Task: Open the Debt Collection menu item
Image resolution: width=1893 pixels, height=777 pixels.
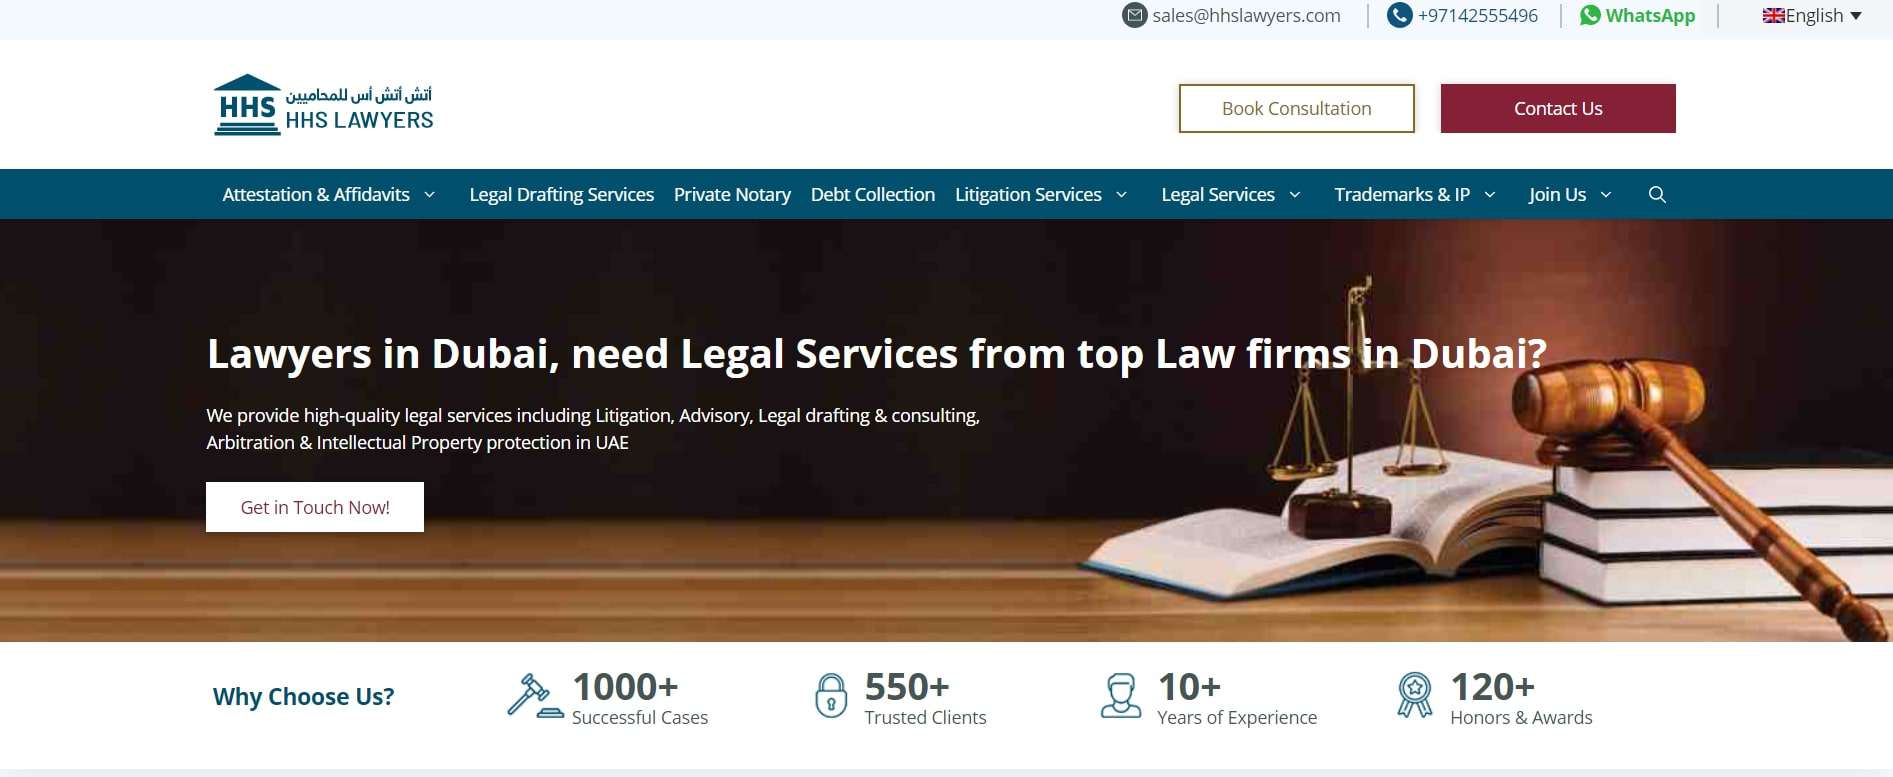Action: click(x=873, y=195)
